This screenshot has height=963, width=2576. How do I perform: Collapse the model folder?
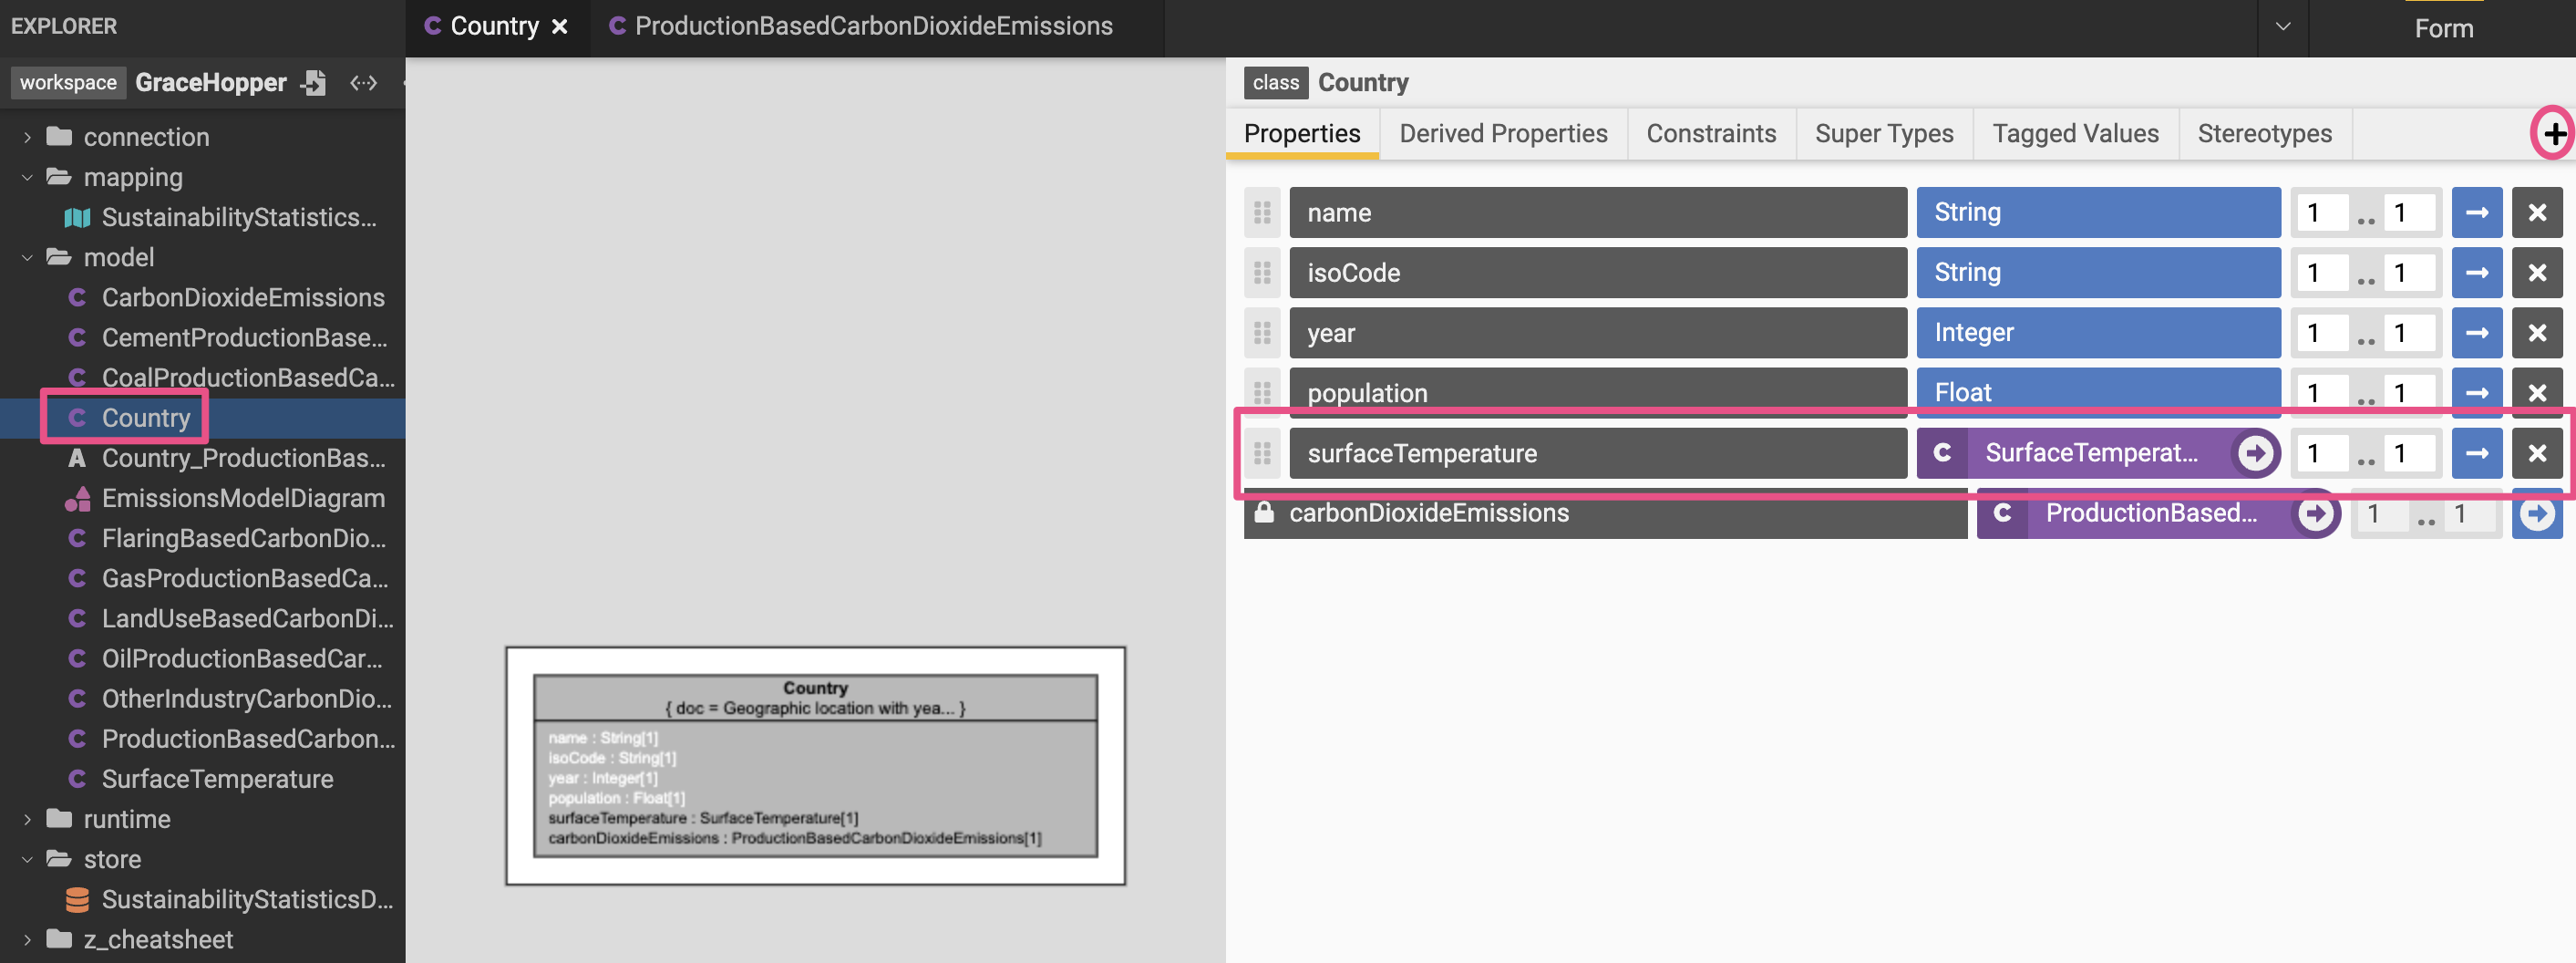(x=27, y=257)
